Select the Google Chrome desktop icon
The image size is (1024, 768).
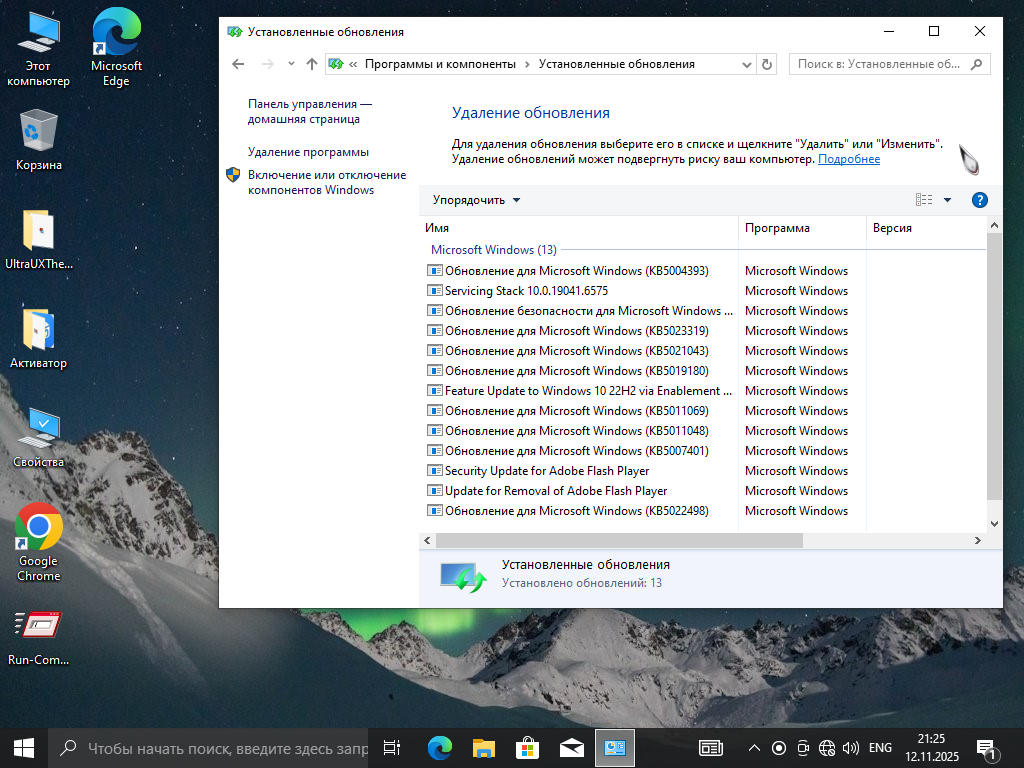pos(39,541)
